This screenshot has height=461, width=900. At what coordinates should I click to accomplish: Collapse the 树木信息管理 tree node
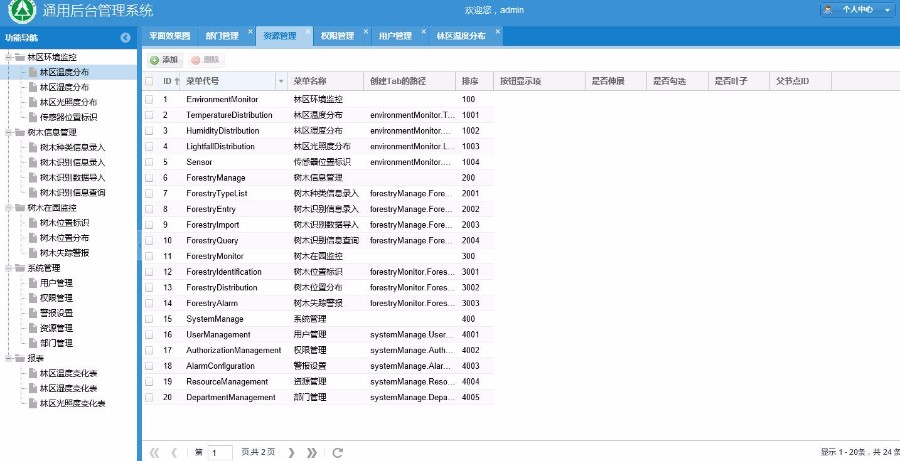click(x=9, y=132)
